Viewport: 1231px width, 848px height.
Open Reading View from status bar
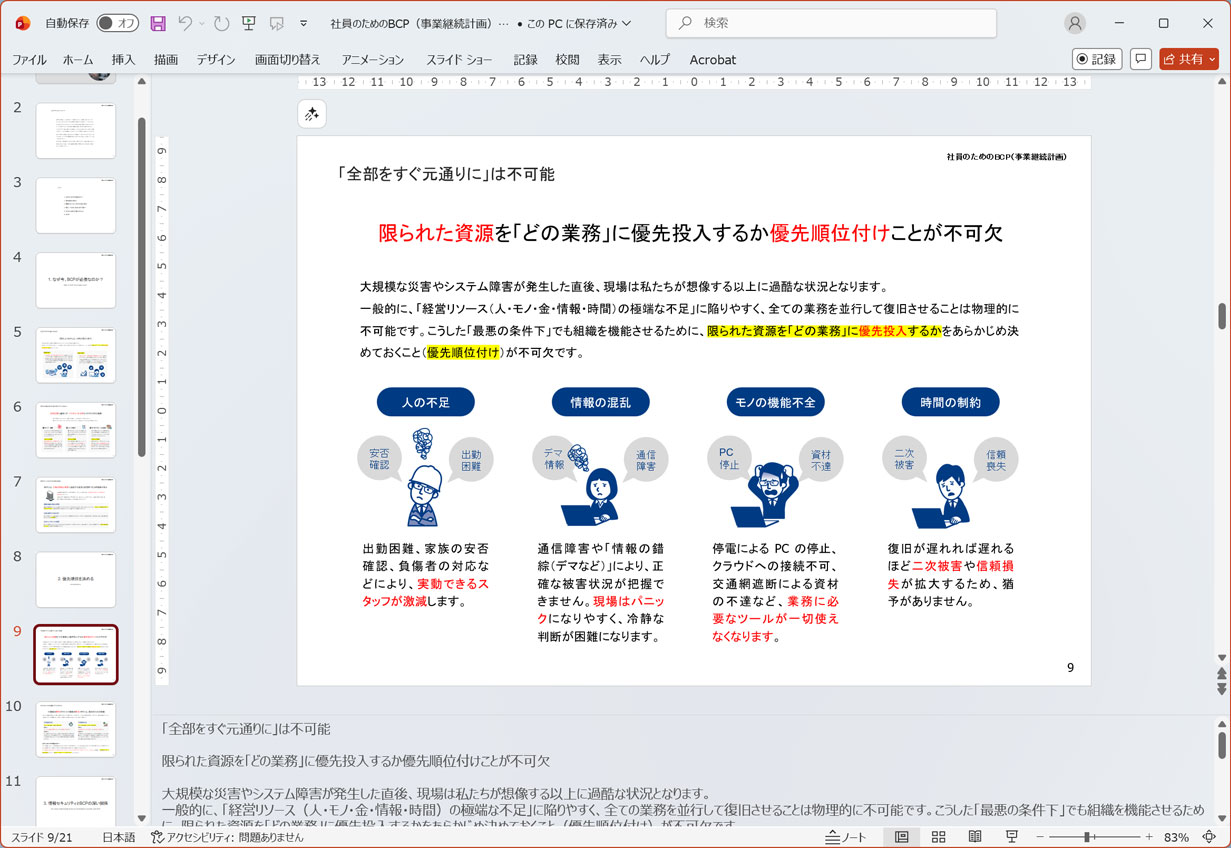pyautogui.click(x=975, y=836)
